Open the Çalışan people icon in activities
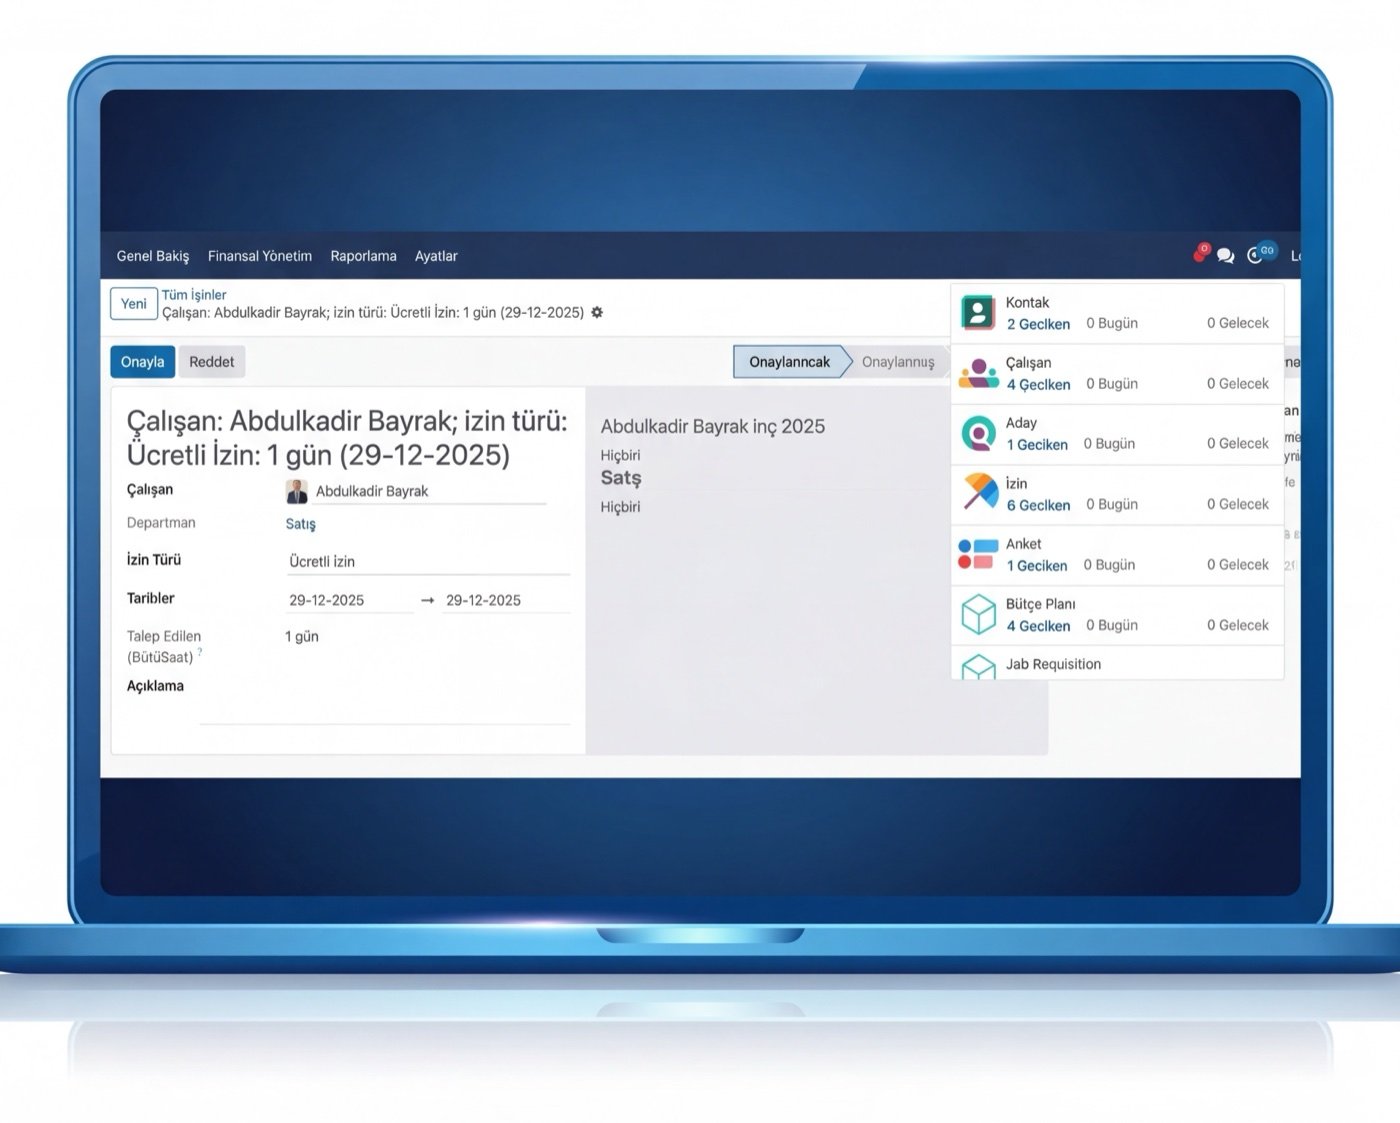The height and width of the screenshot is (1123, 1400). pyautogui.click(x=978, y=374)
